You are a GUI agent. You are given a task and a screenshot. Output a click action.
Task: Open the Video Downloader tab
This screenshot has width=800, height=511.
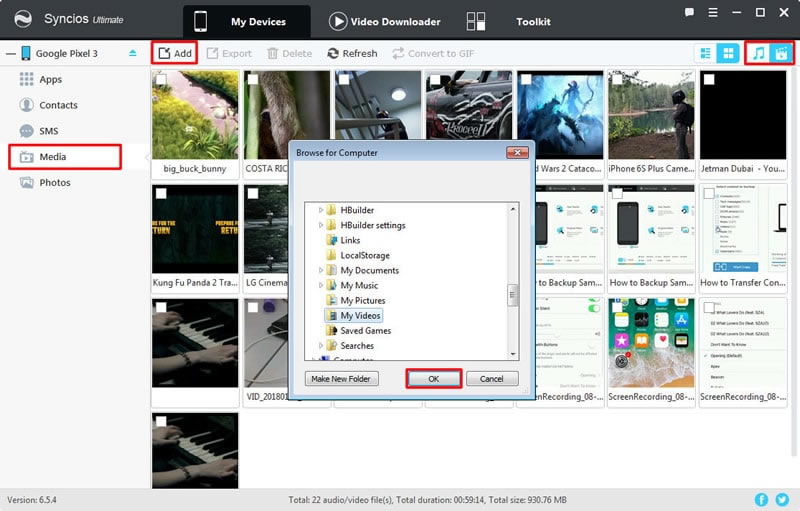385,21
